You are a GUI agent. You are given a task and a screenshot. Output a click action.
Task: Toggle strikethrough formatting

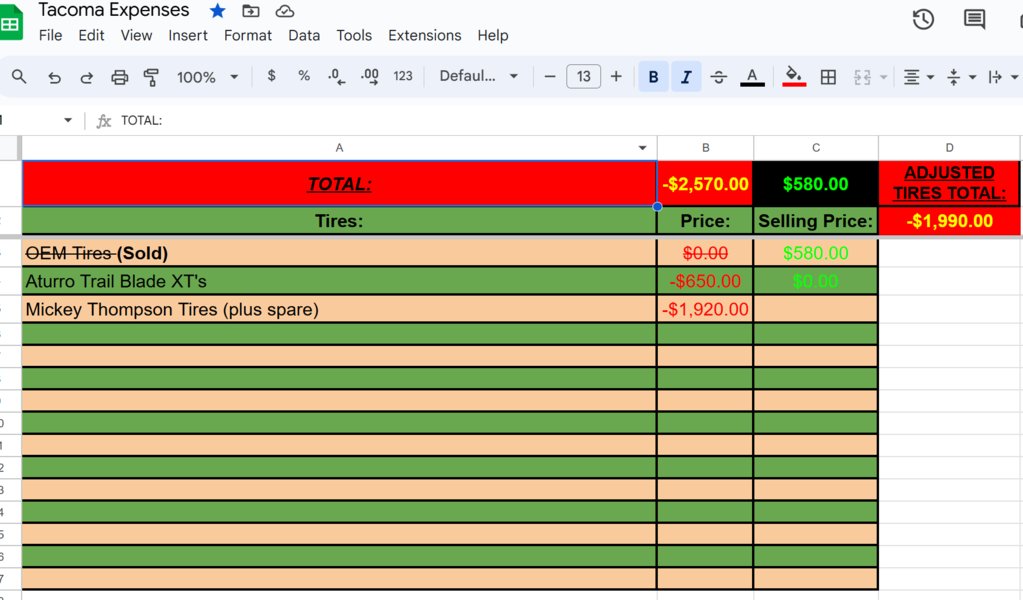click(x=718, y=77)
